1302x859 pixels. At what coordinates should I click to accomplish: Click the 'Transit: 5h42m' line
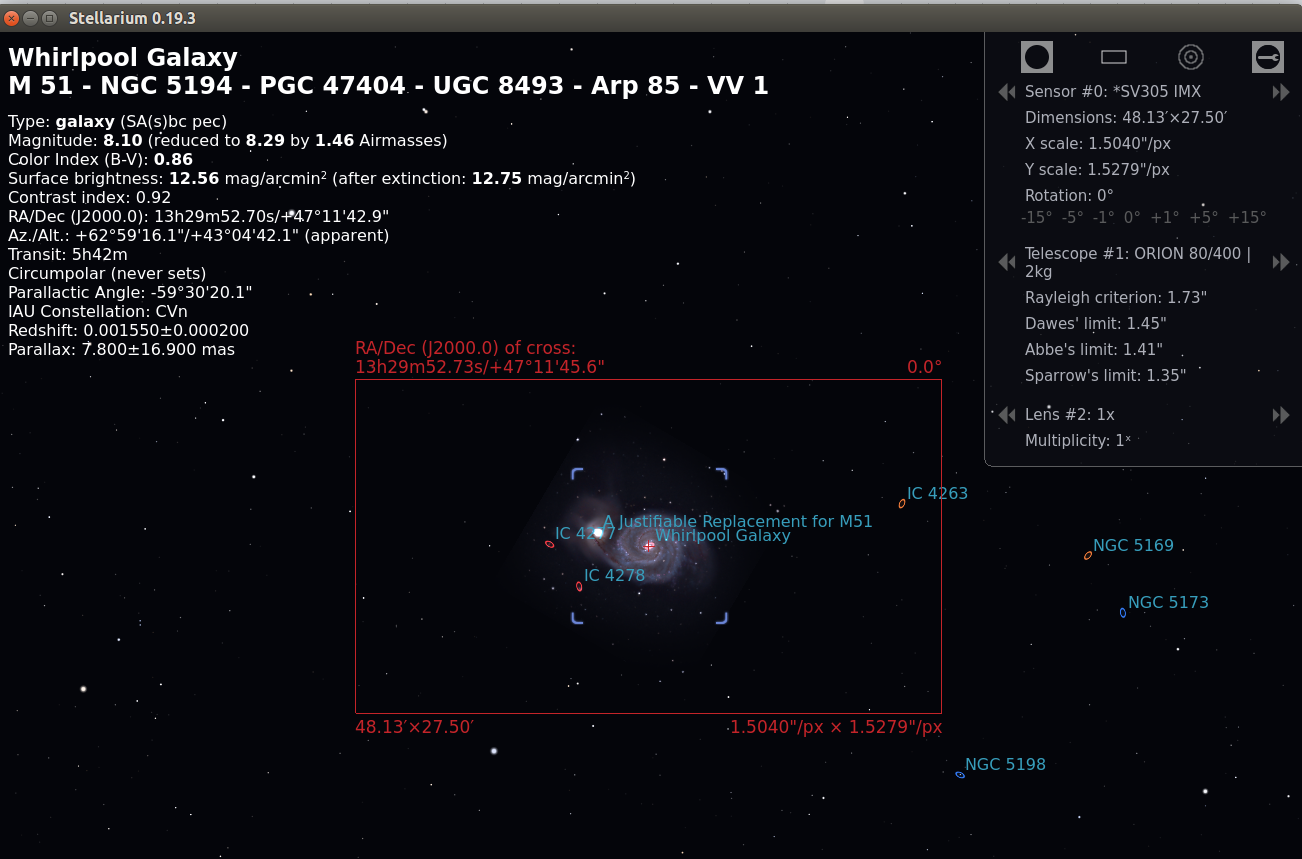click(66, 255)
